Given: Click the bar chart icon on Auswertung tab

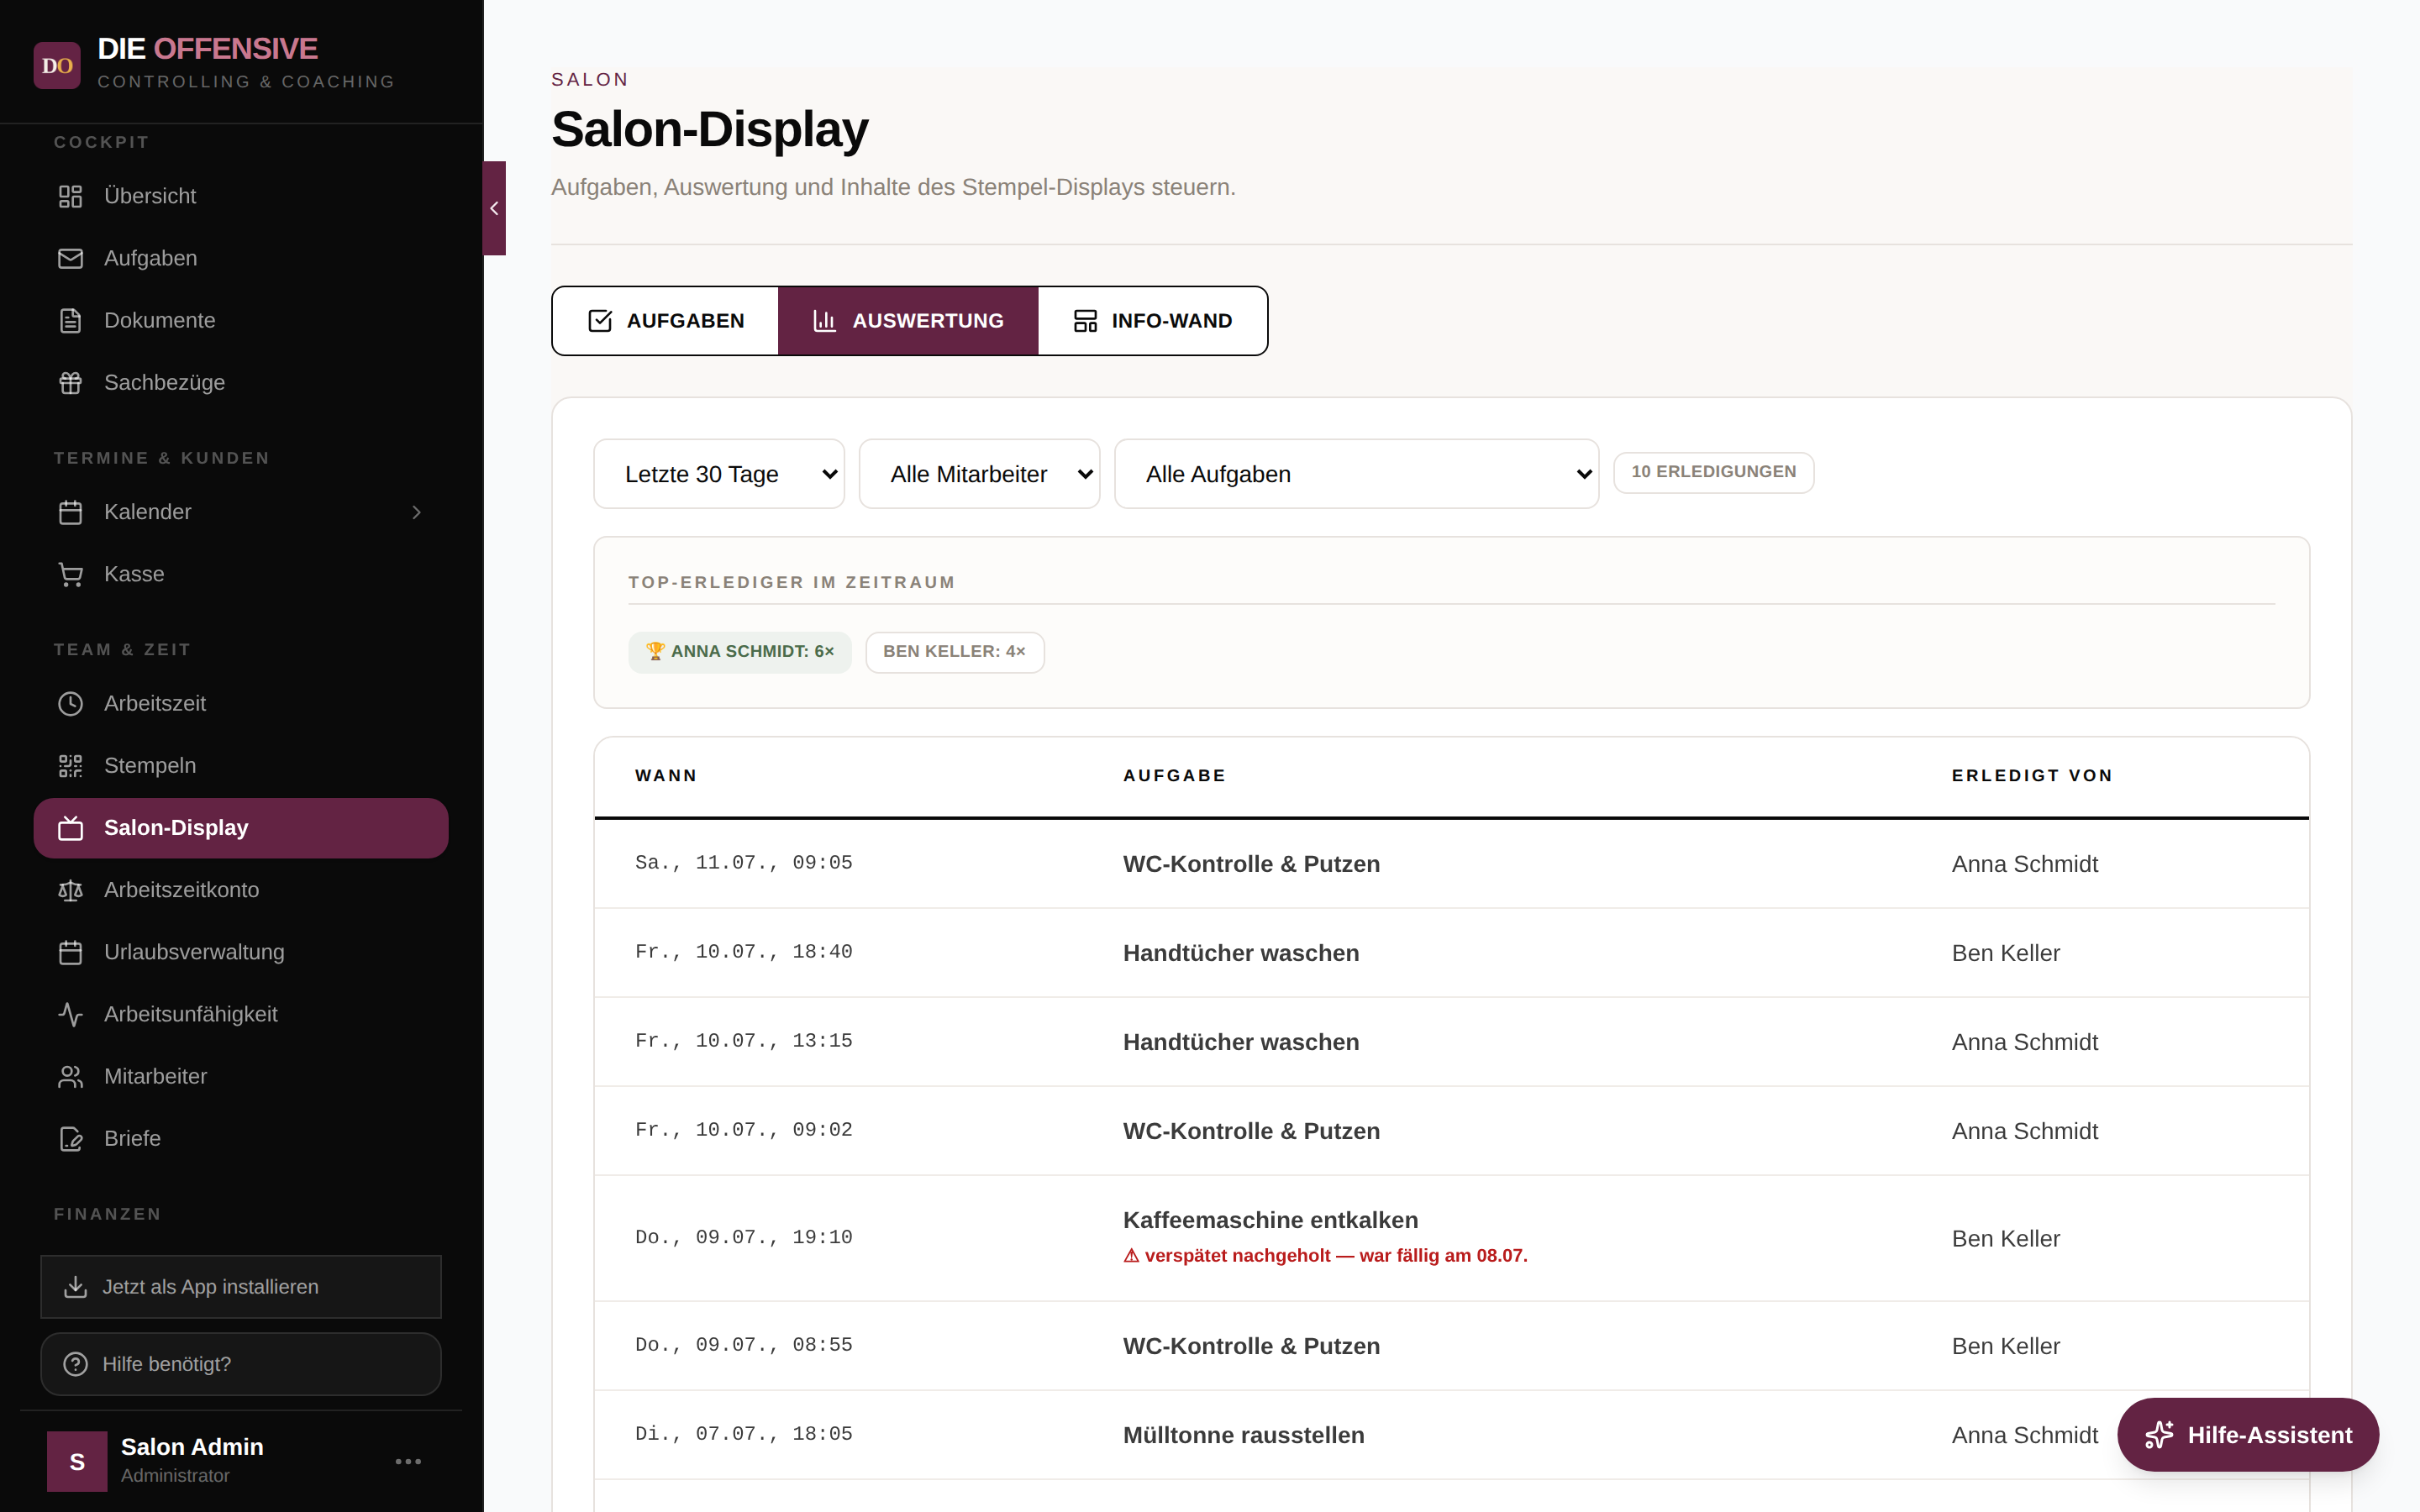Looking at the screenshot, I should (x=825, y=321).
